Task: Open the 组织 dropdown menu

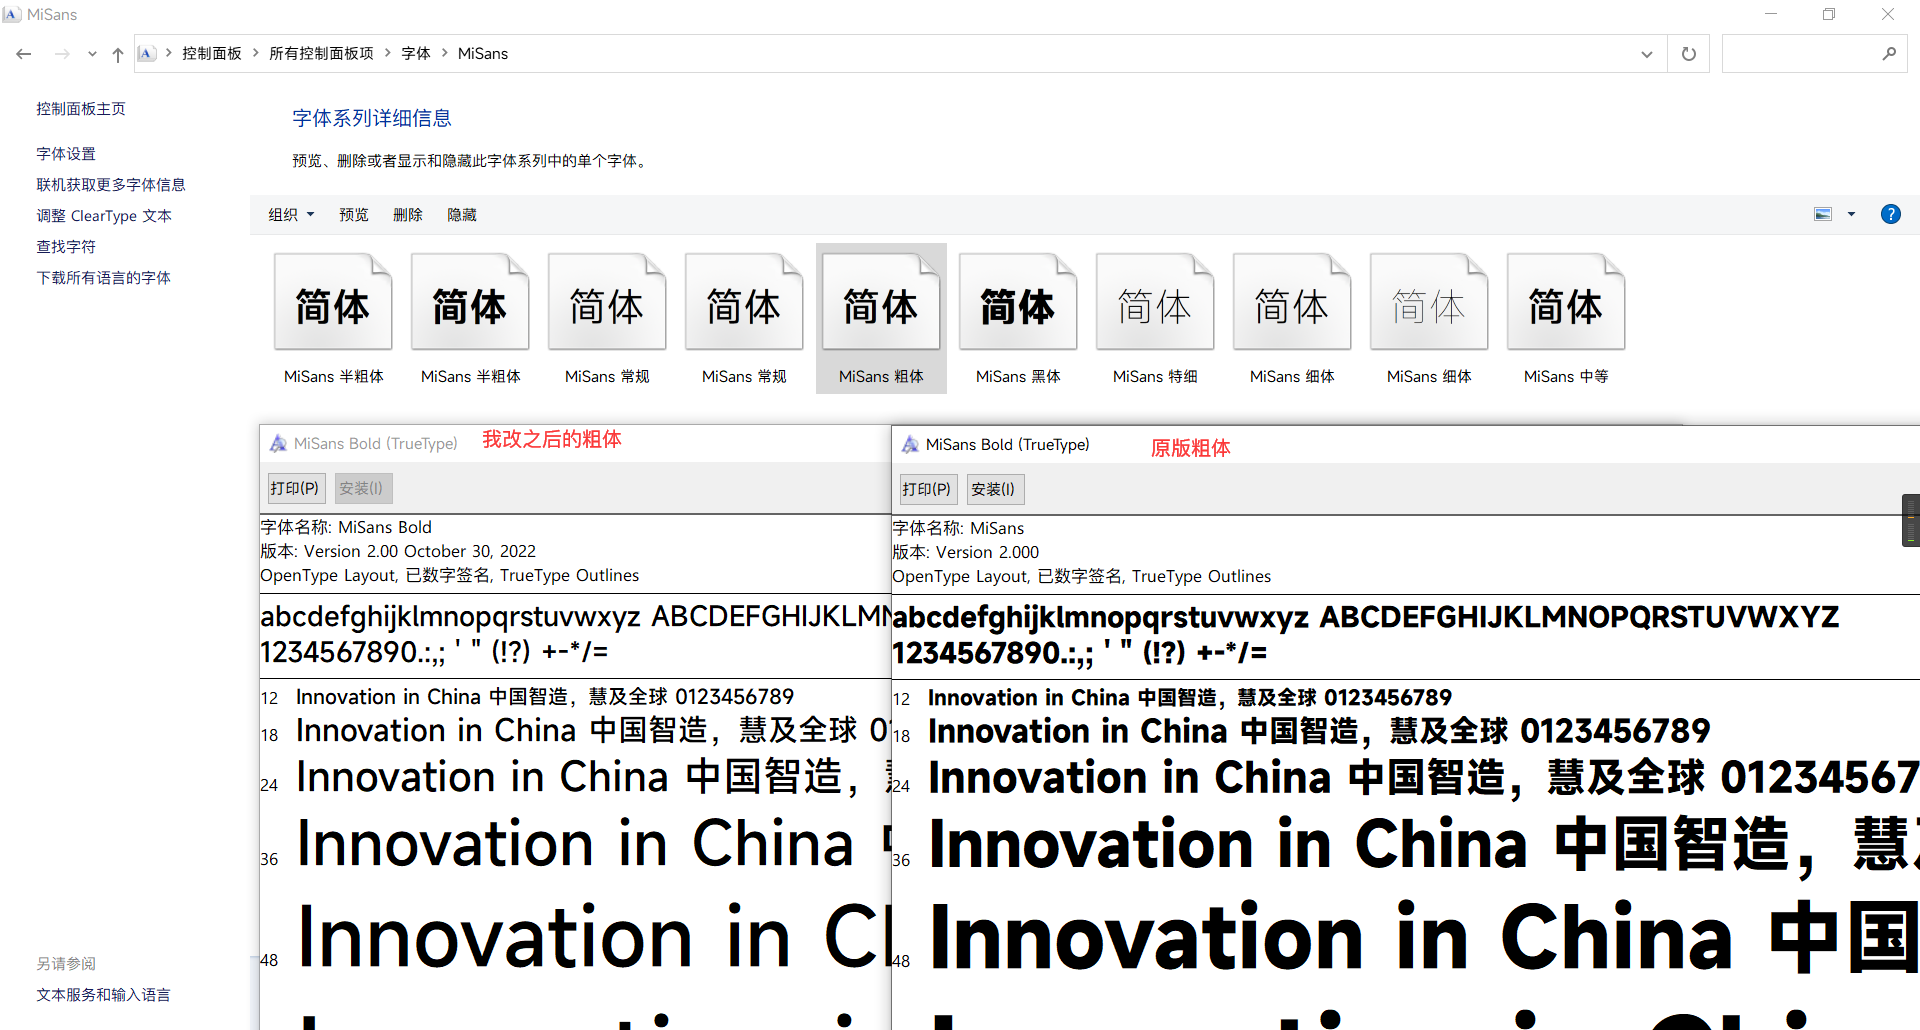Action: [291, 215]
